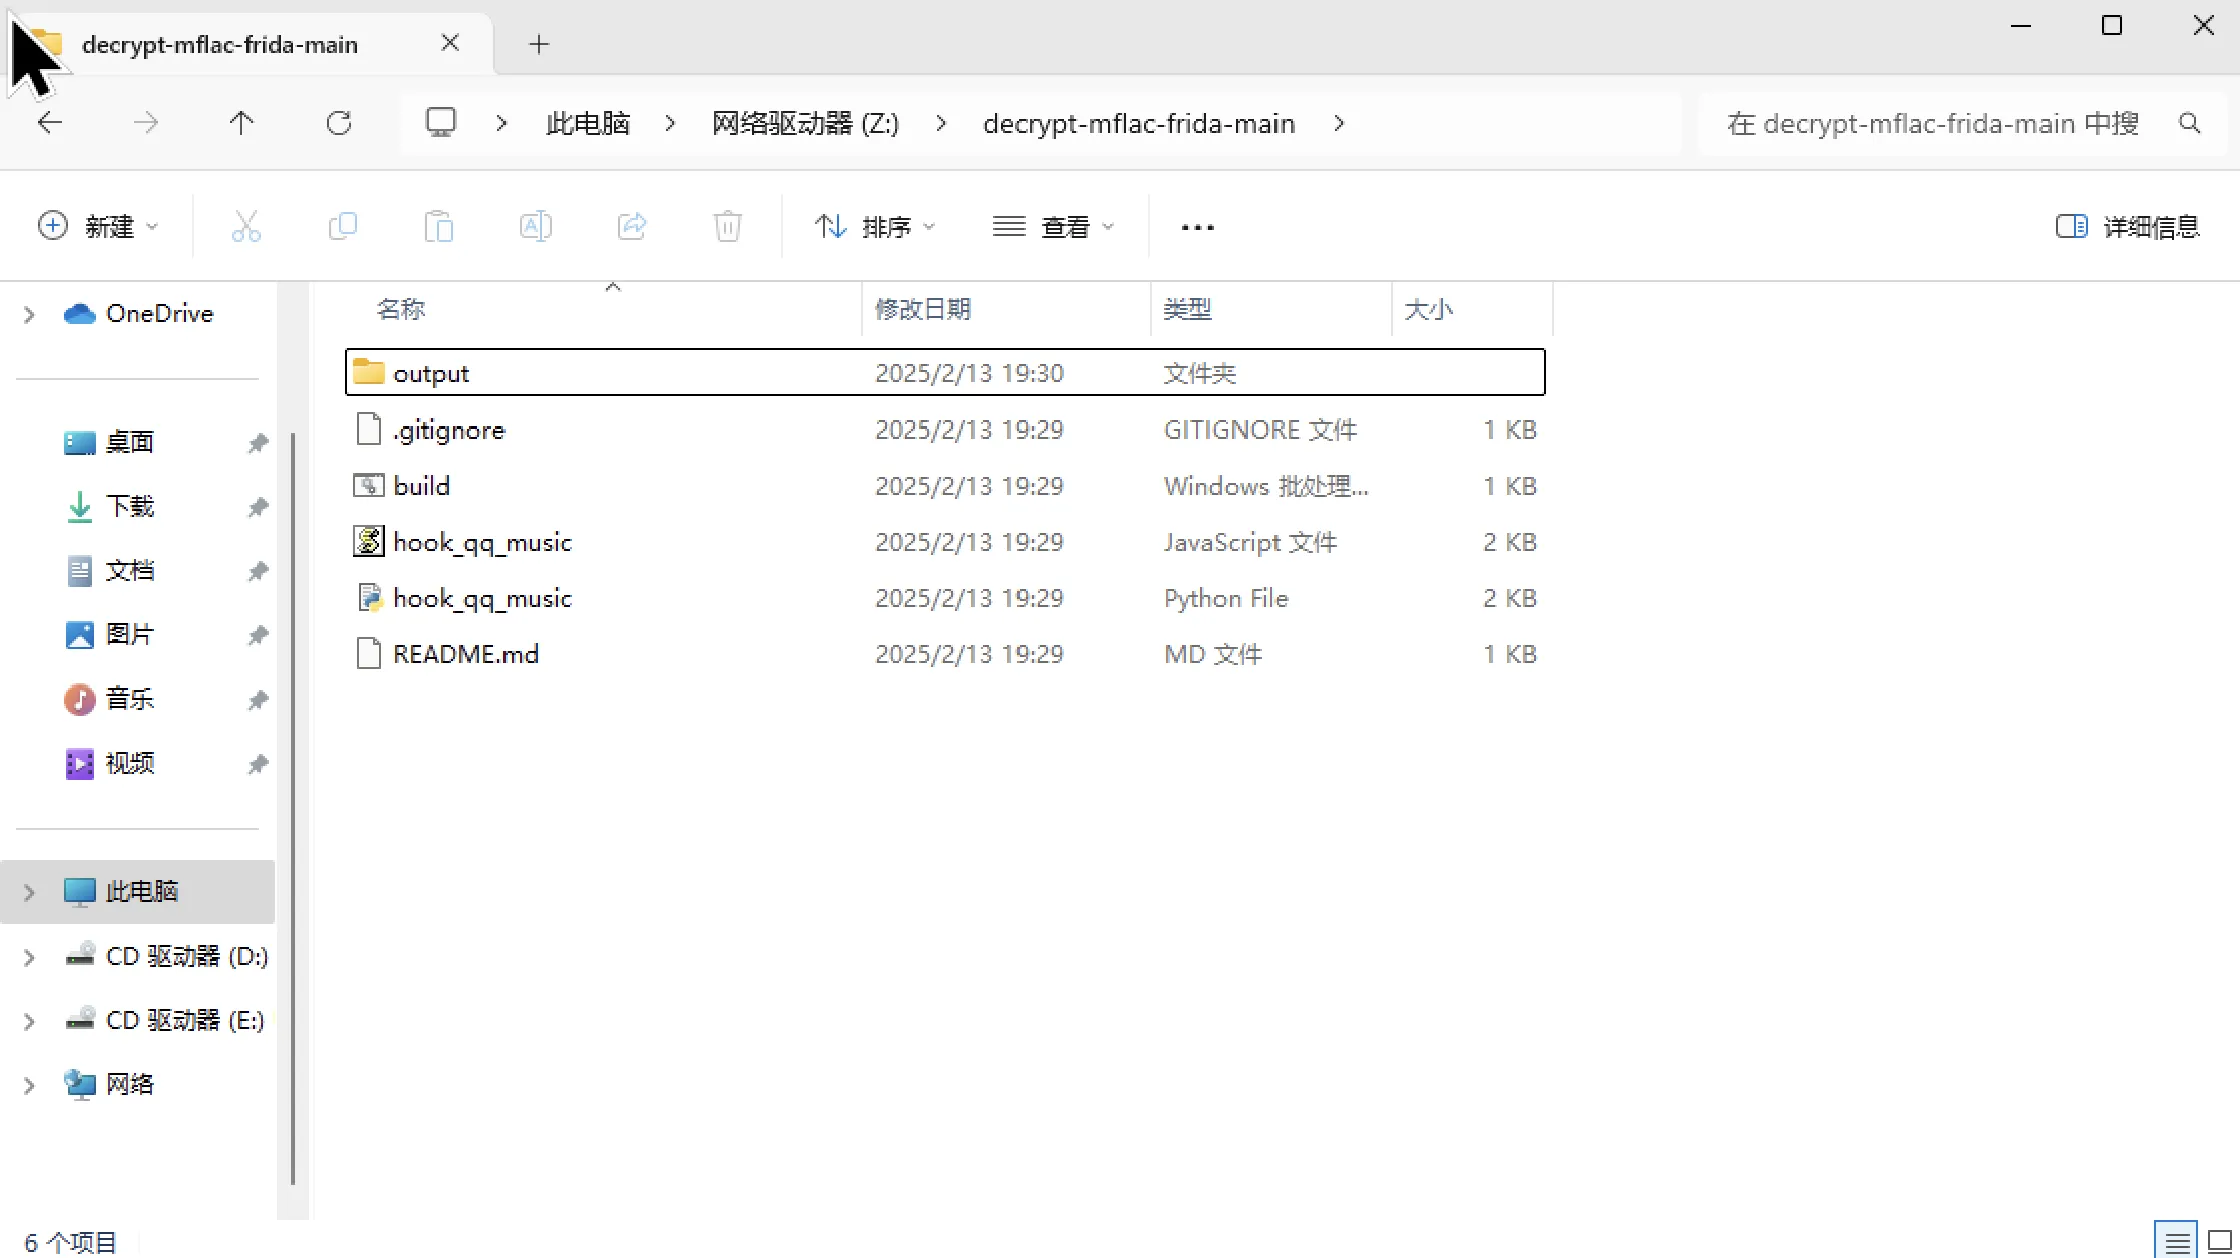Add a new tab with plus button
The height and width of the screenshot is (1258, 2240).
[539, 44]
